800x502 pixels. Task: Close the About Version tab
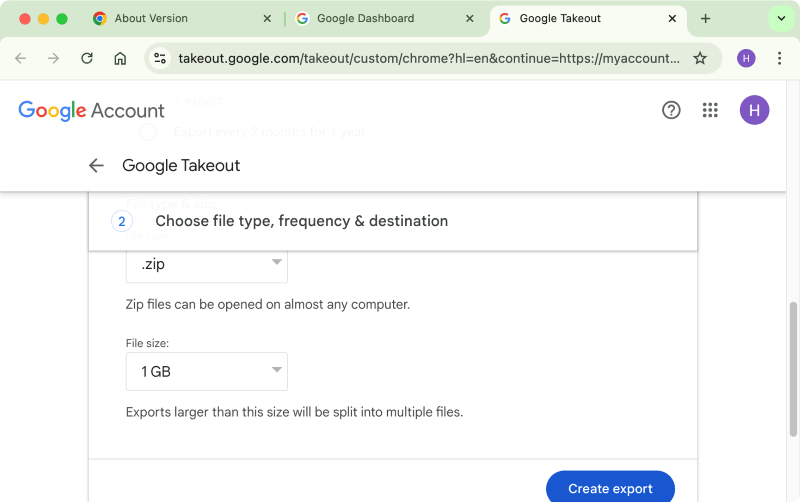coord(267,19)
